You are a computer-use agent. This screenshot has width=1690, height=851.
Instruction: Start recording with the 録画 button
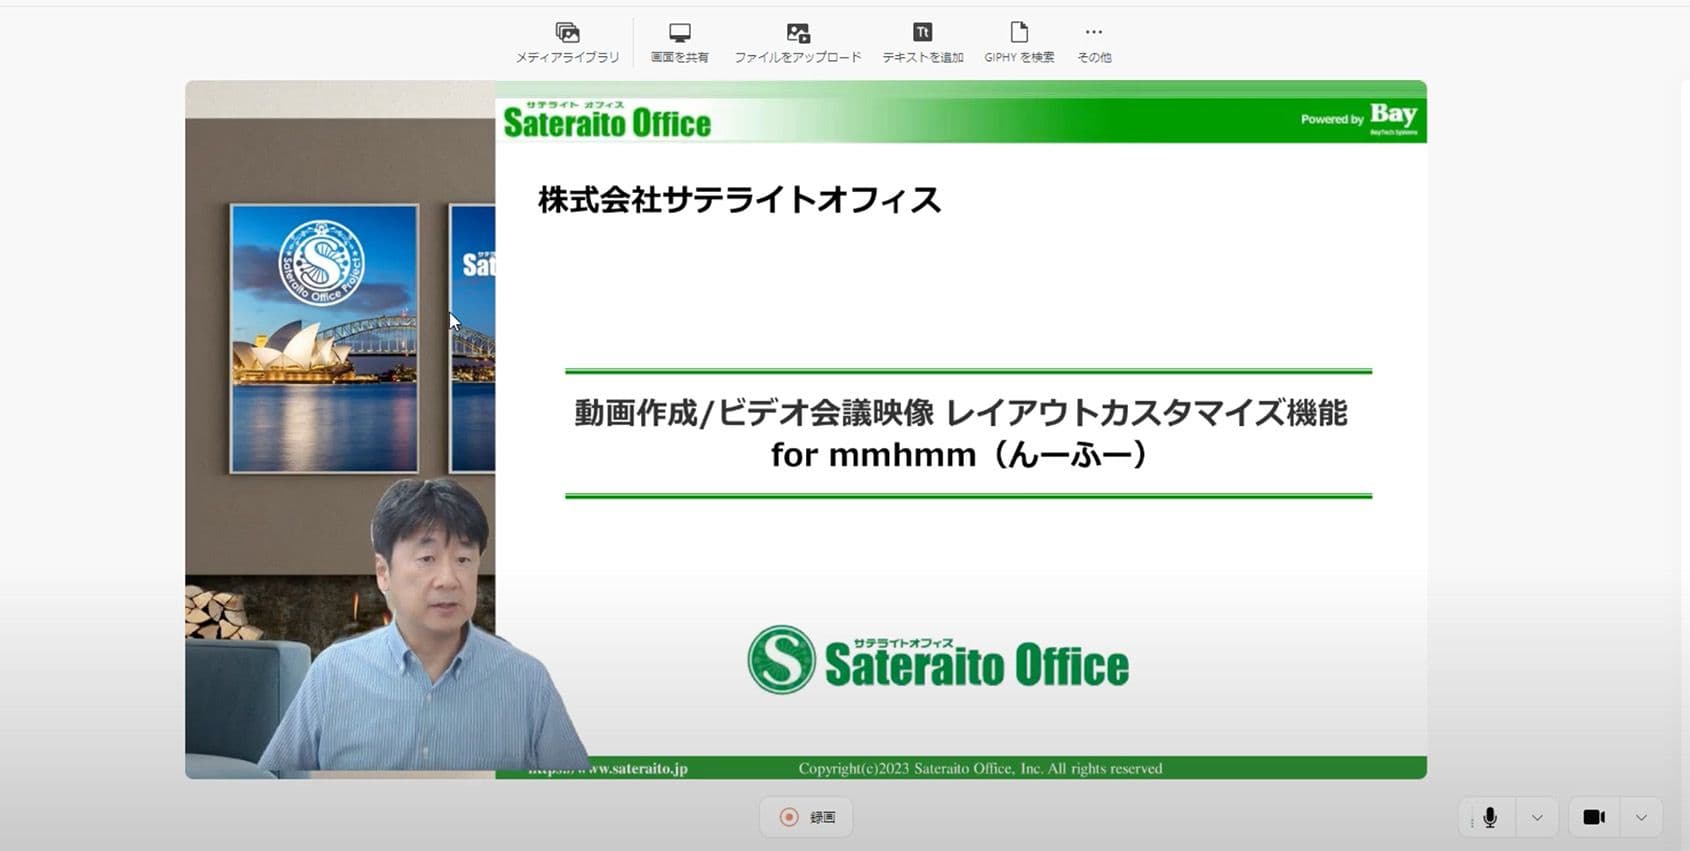point(806,817)
